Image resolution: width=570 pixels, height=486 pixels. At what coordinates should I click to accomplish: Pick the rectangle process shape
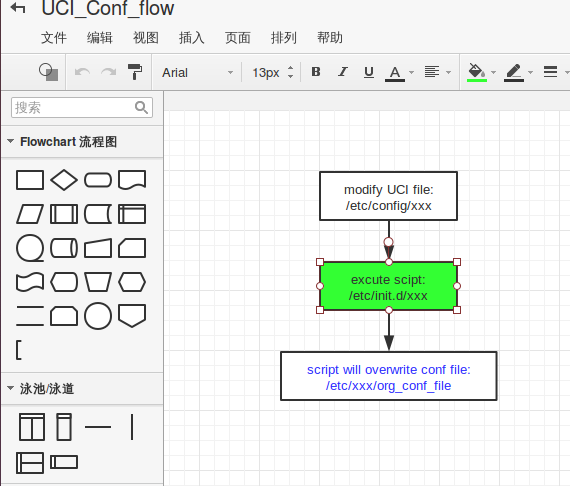30,180
